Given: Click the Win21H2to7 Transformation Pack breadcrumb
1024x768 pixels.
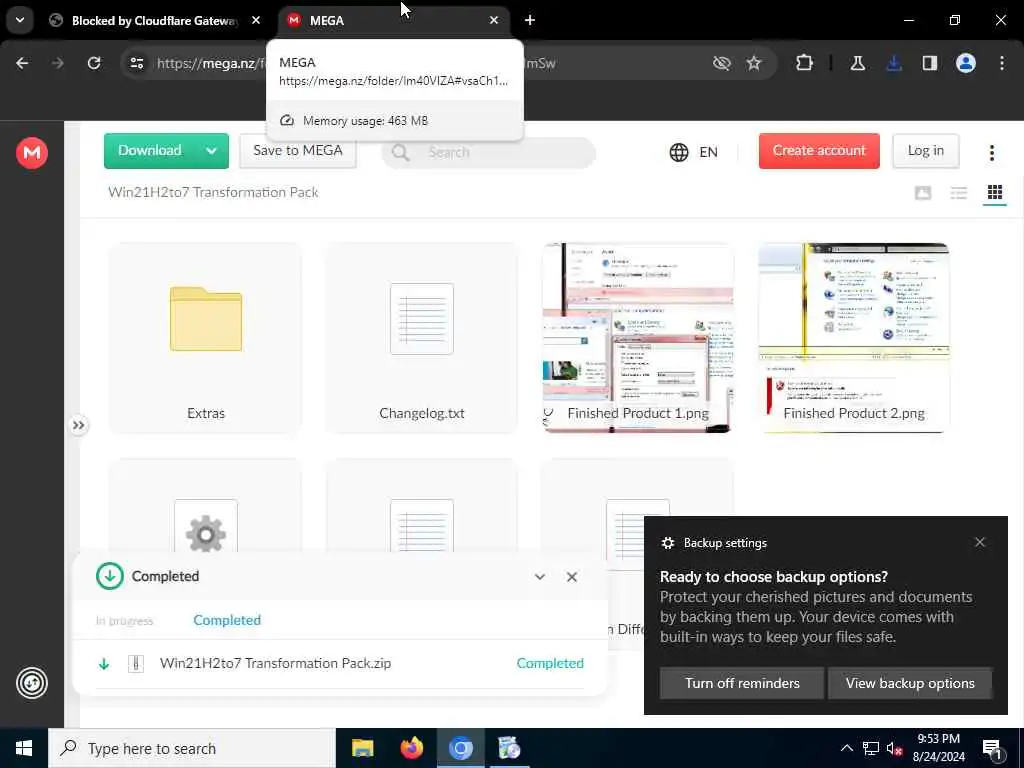Looking at the screenshot, I should (x=213, y=192).
